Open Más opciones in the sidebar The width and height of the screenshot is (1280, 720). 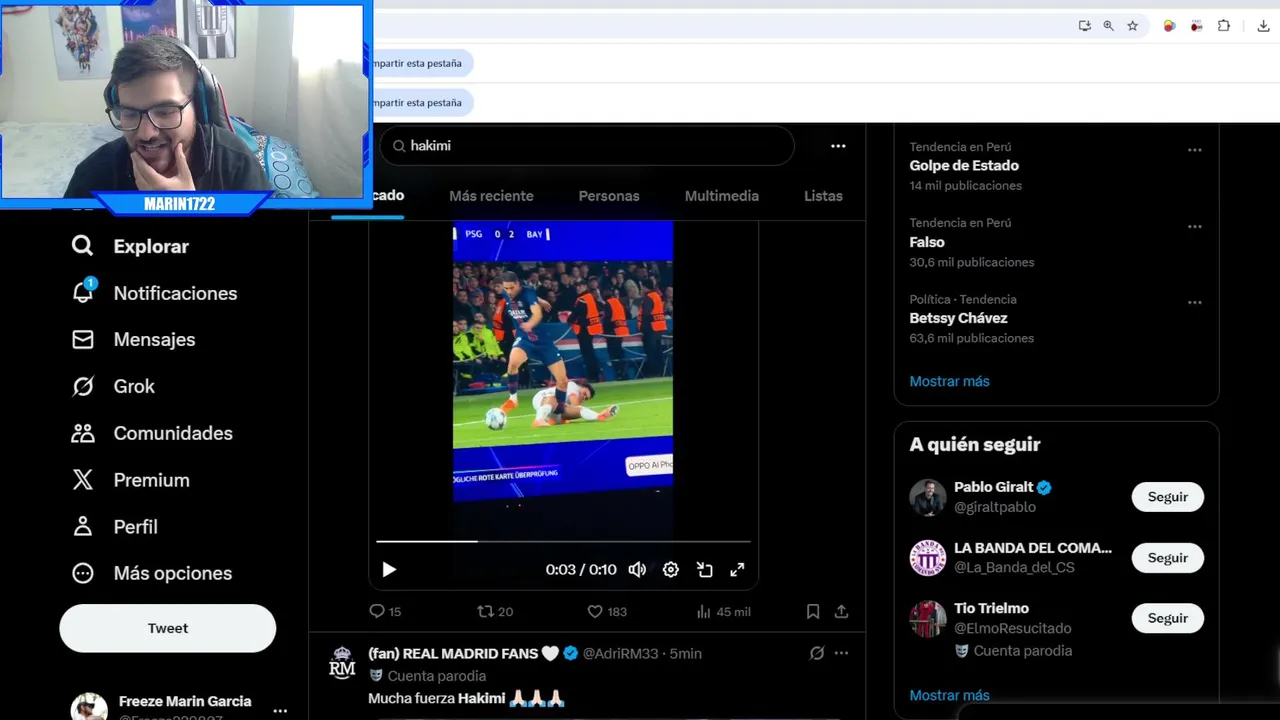pyautogui.click(x=152, y=573)
